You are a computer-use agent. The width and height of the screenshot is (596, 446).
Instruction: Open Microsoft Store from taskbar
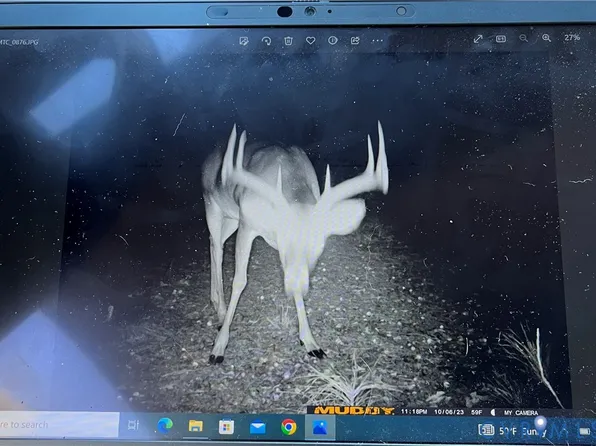pyautogui.click(x=226, y=427)
